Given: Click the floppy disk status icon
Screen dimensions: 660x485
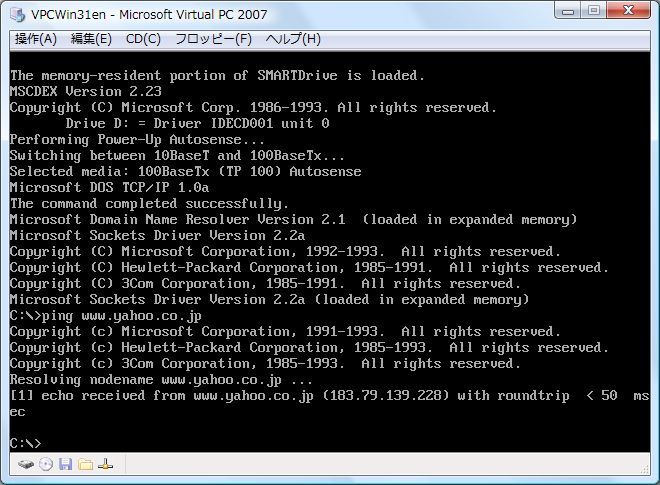Looking at the screenshot, I should coord(65,464).
